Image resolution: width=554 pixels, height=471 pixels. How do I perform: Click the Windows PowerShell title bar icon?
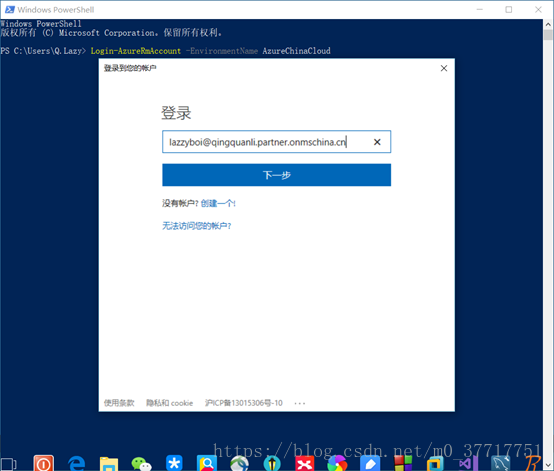coord(10,10)
